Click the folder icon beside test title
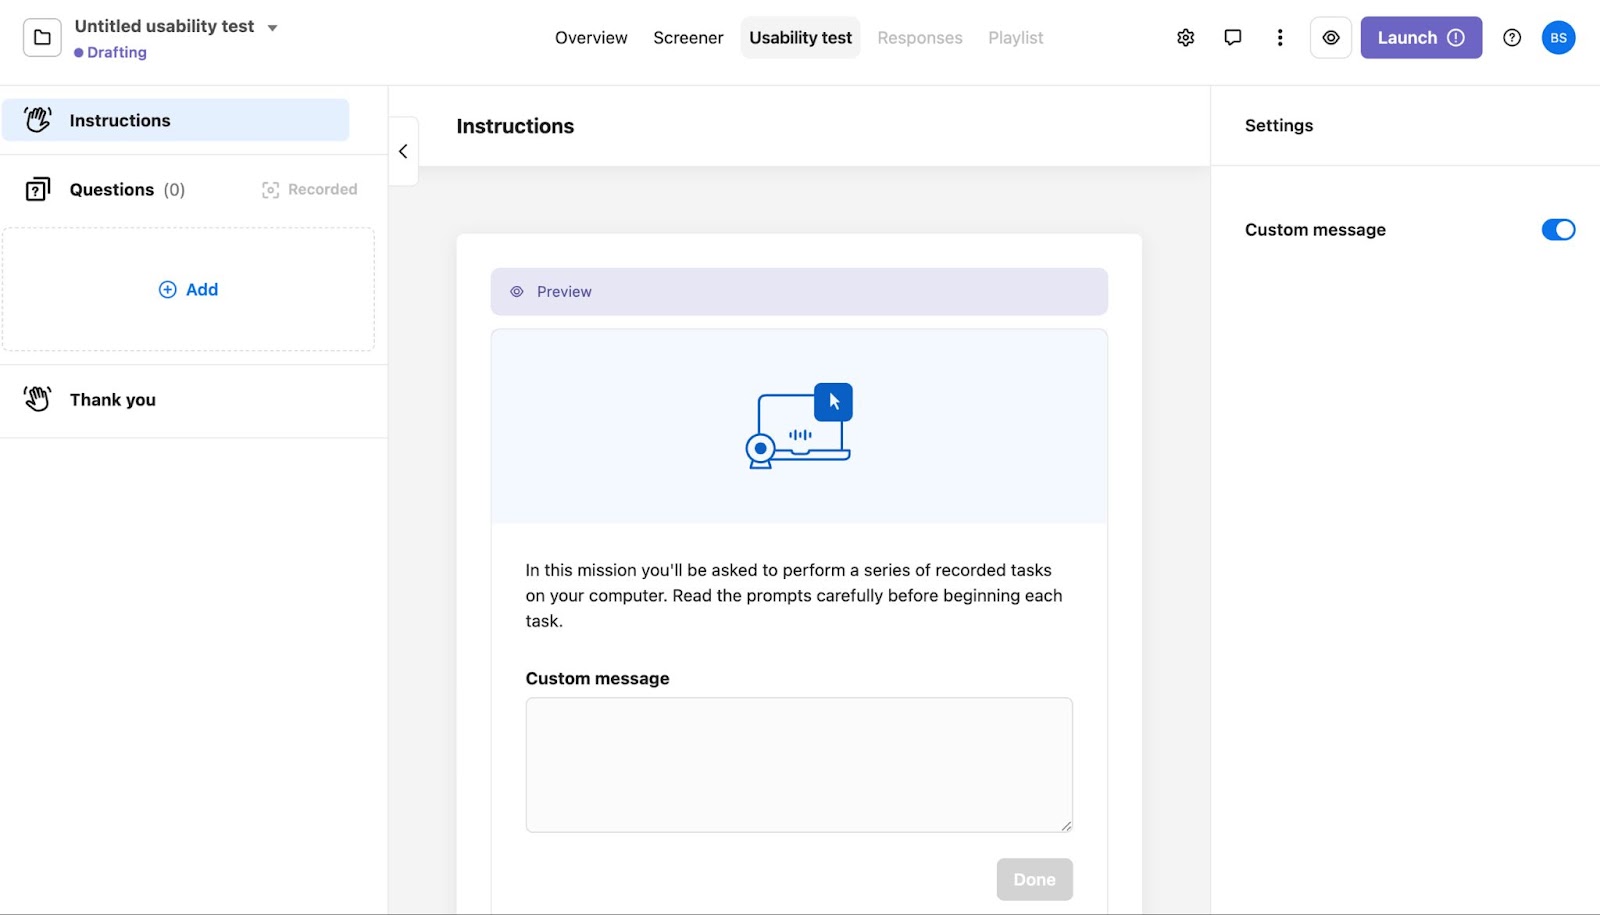1600x915 pixels. click(42, 38)
